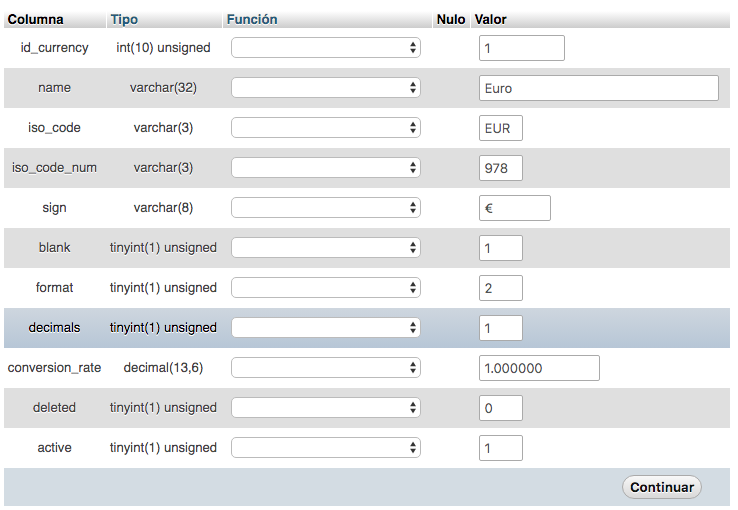Focus the conversion_rate value field

tap(538, 368)
